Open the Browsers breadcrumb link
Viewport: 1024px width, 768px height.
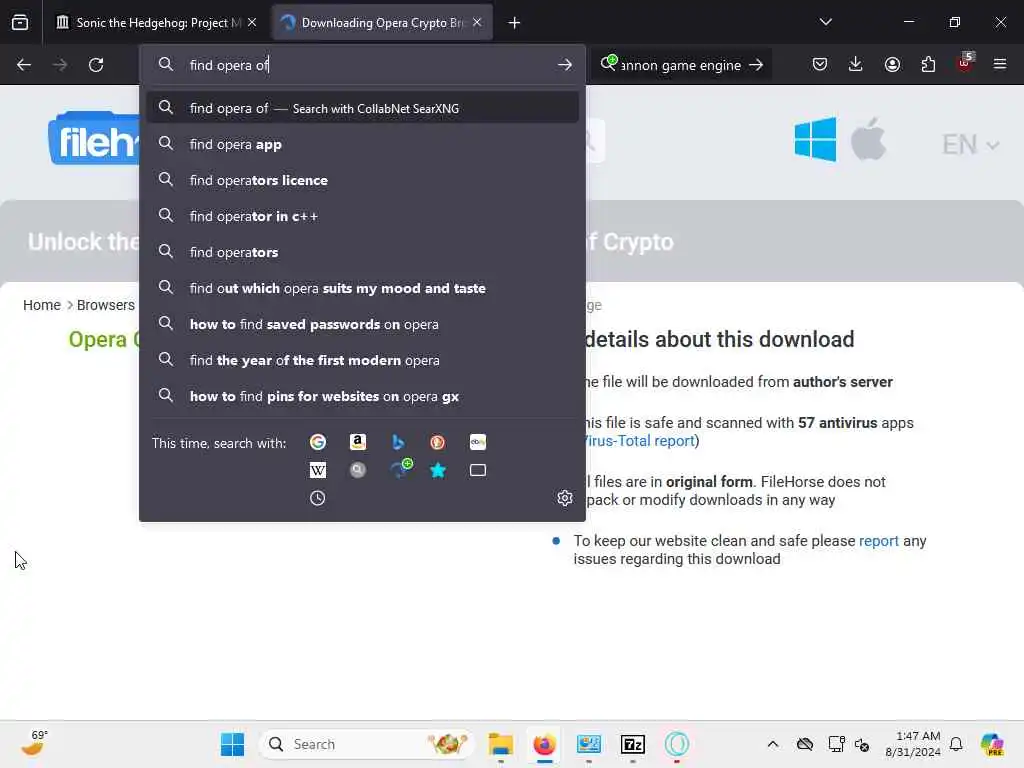106,305
